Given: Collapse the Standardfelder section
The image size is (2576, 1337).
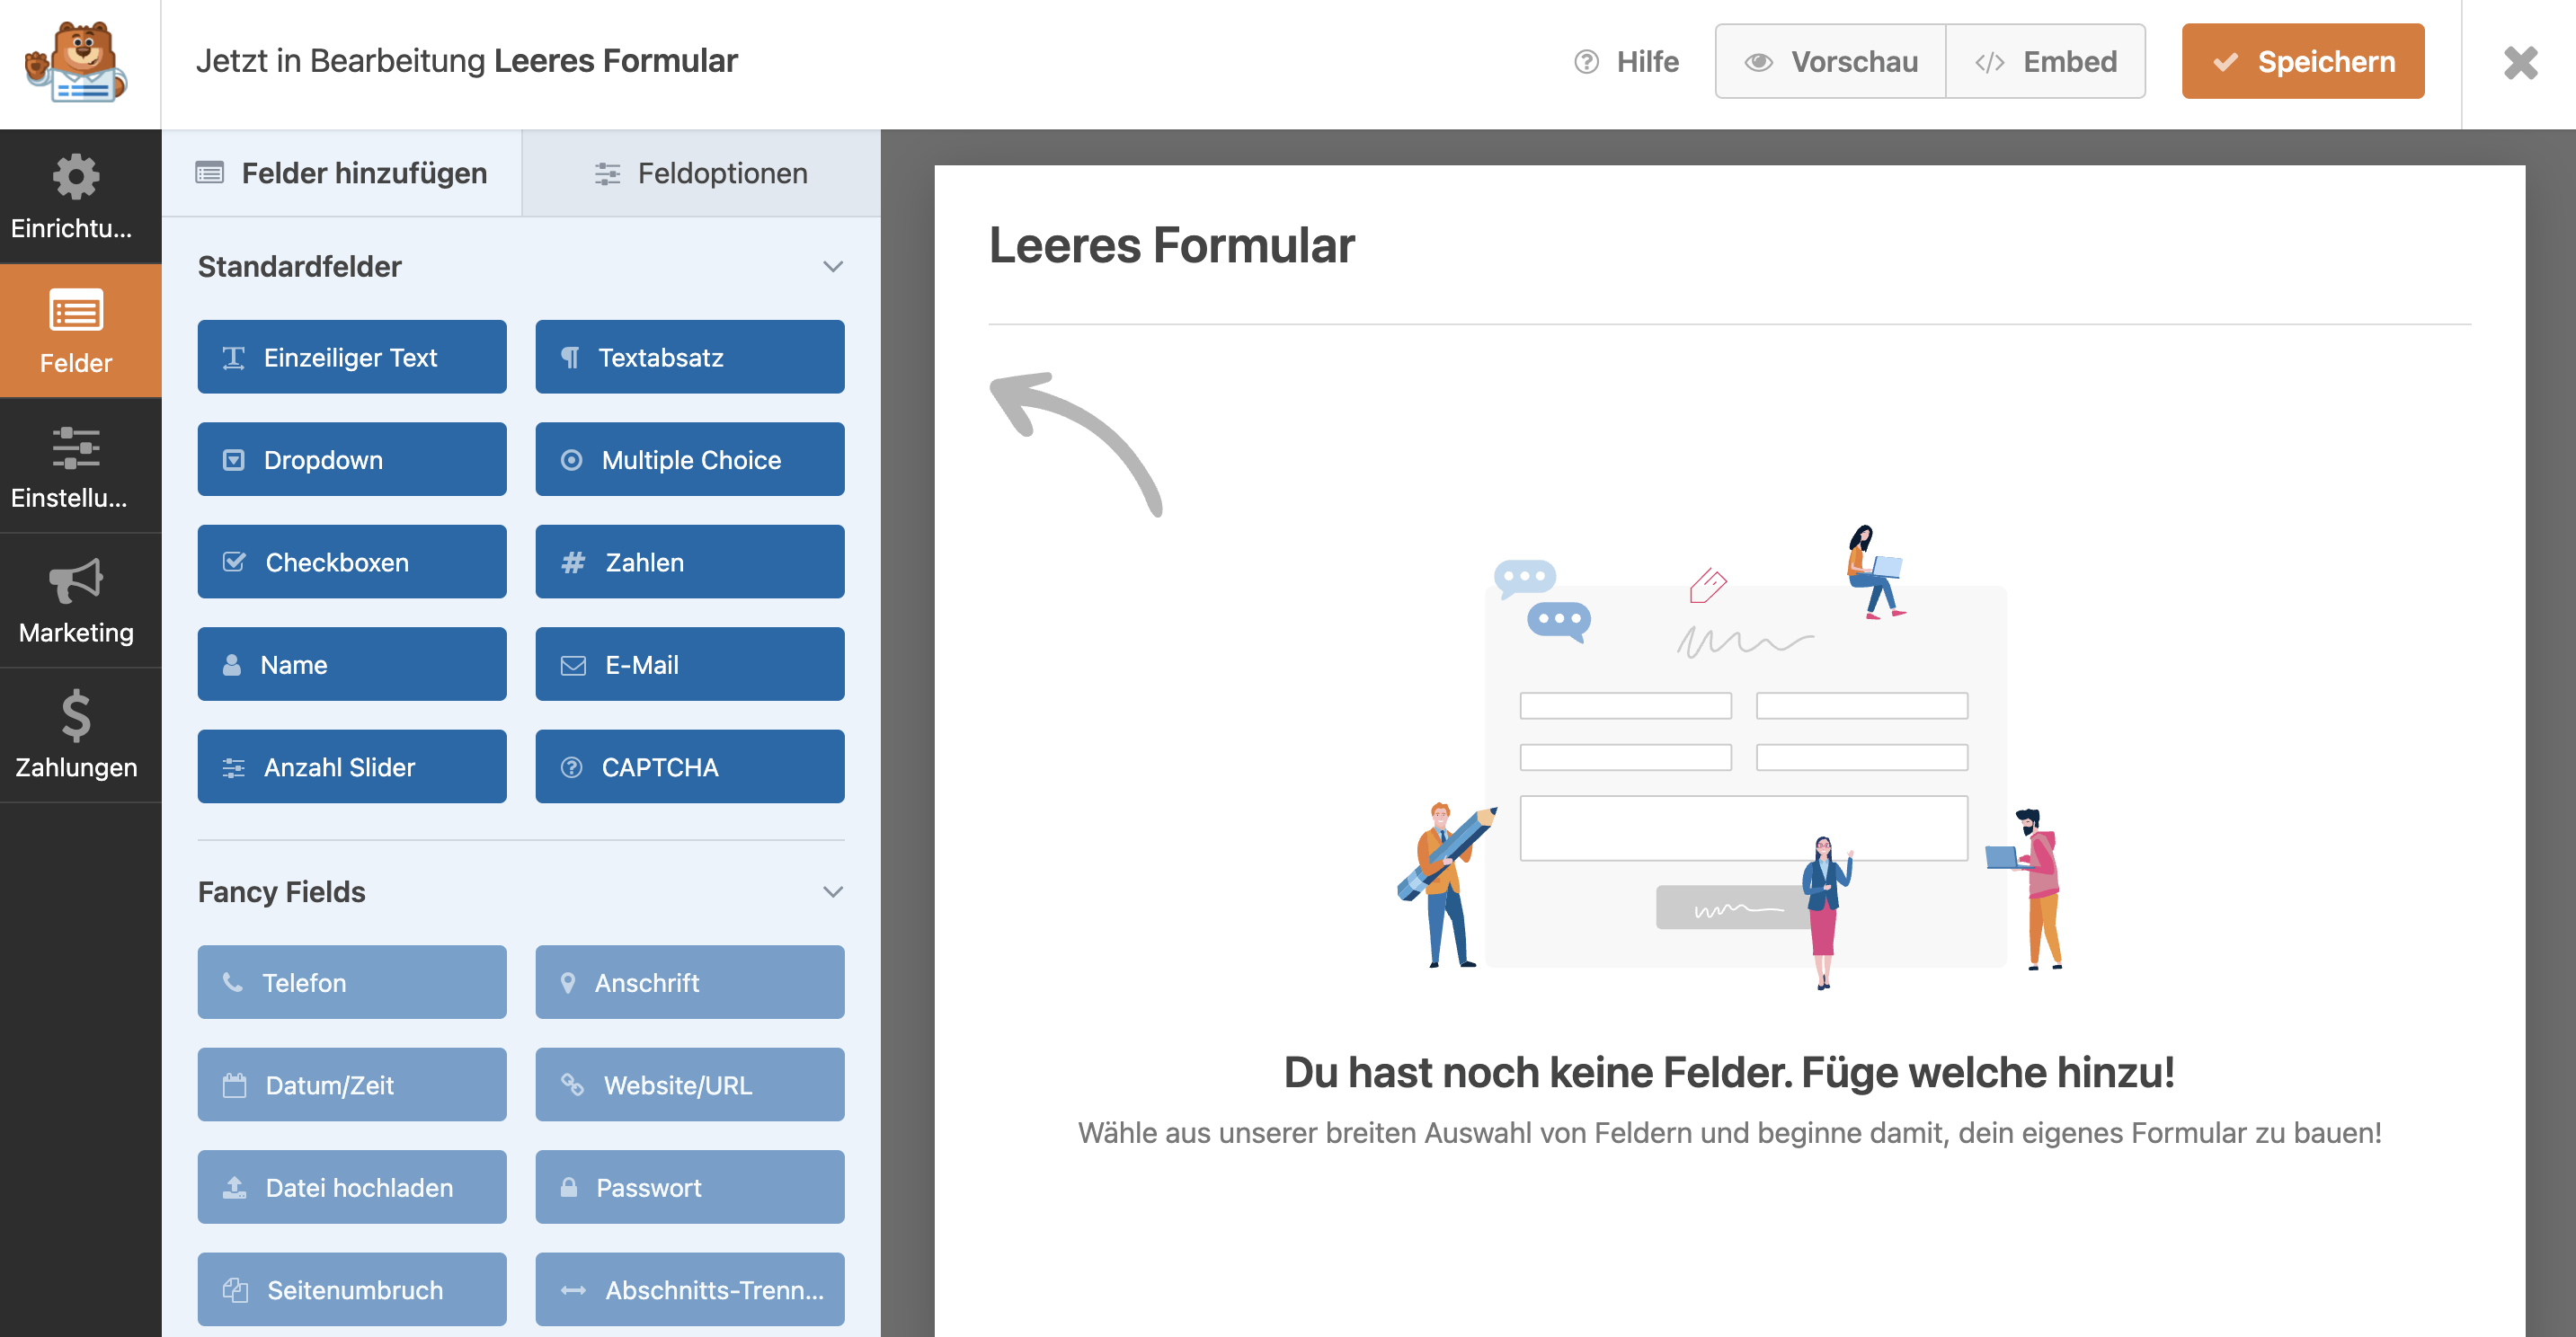Looking at the screenshot, I should coord(833,267).
